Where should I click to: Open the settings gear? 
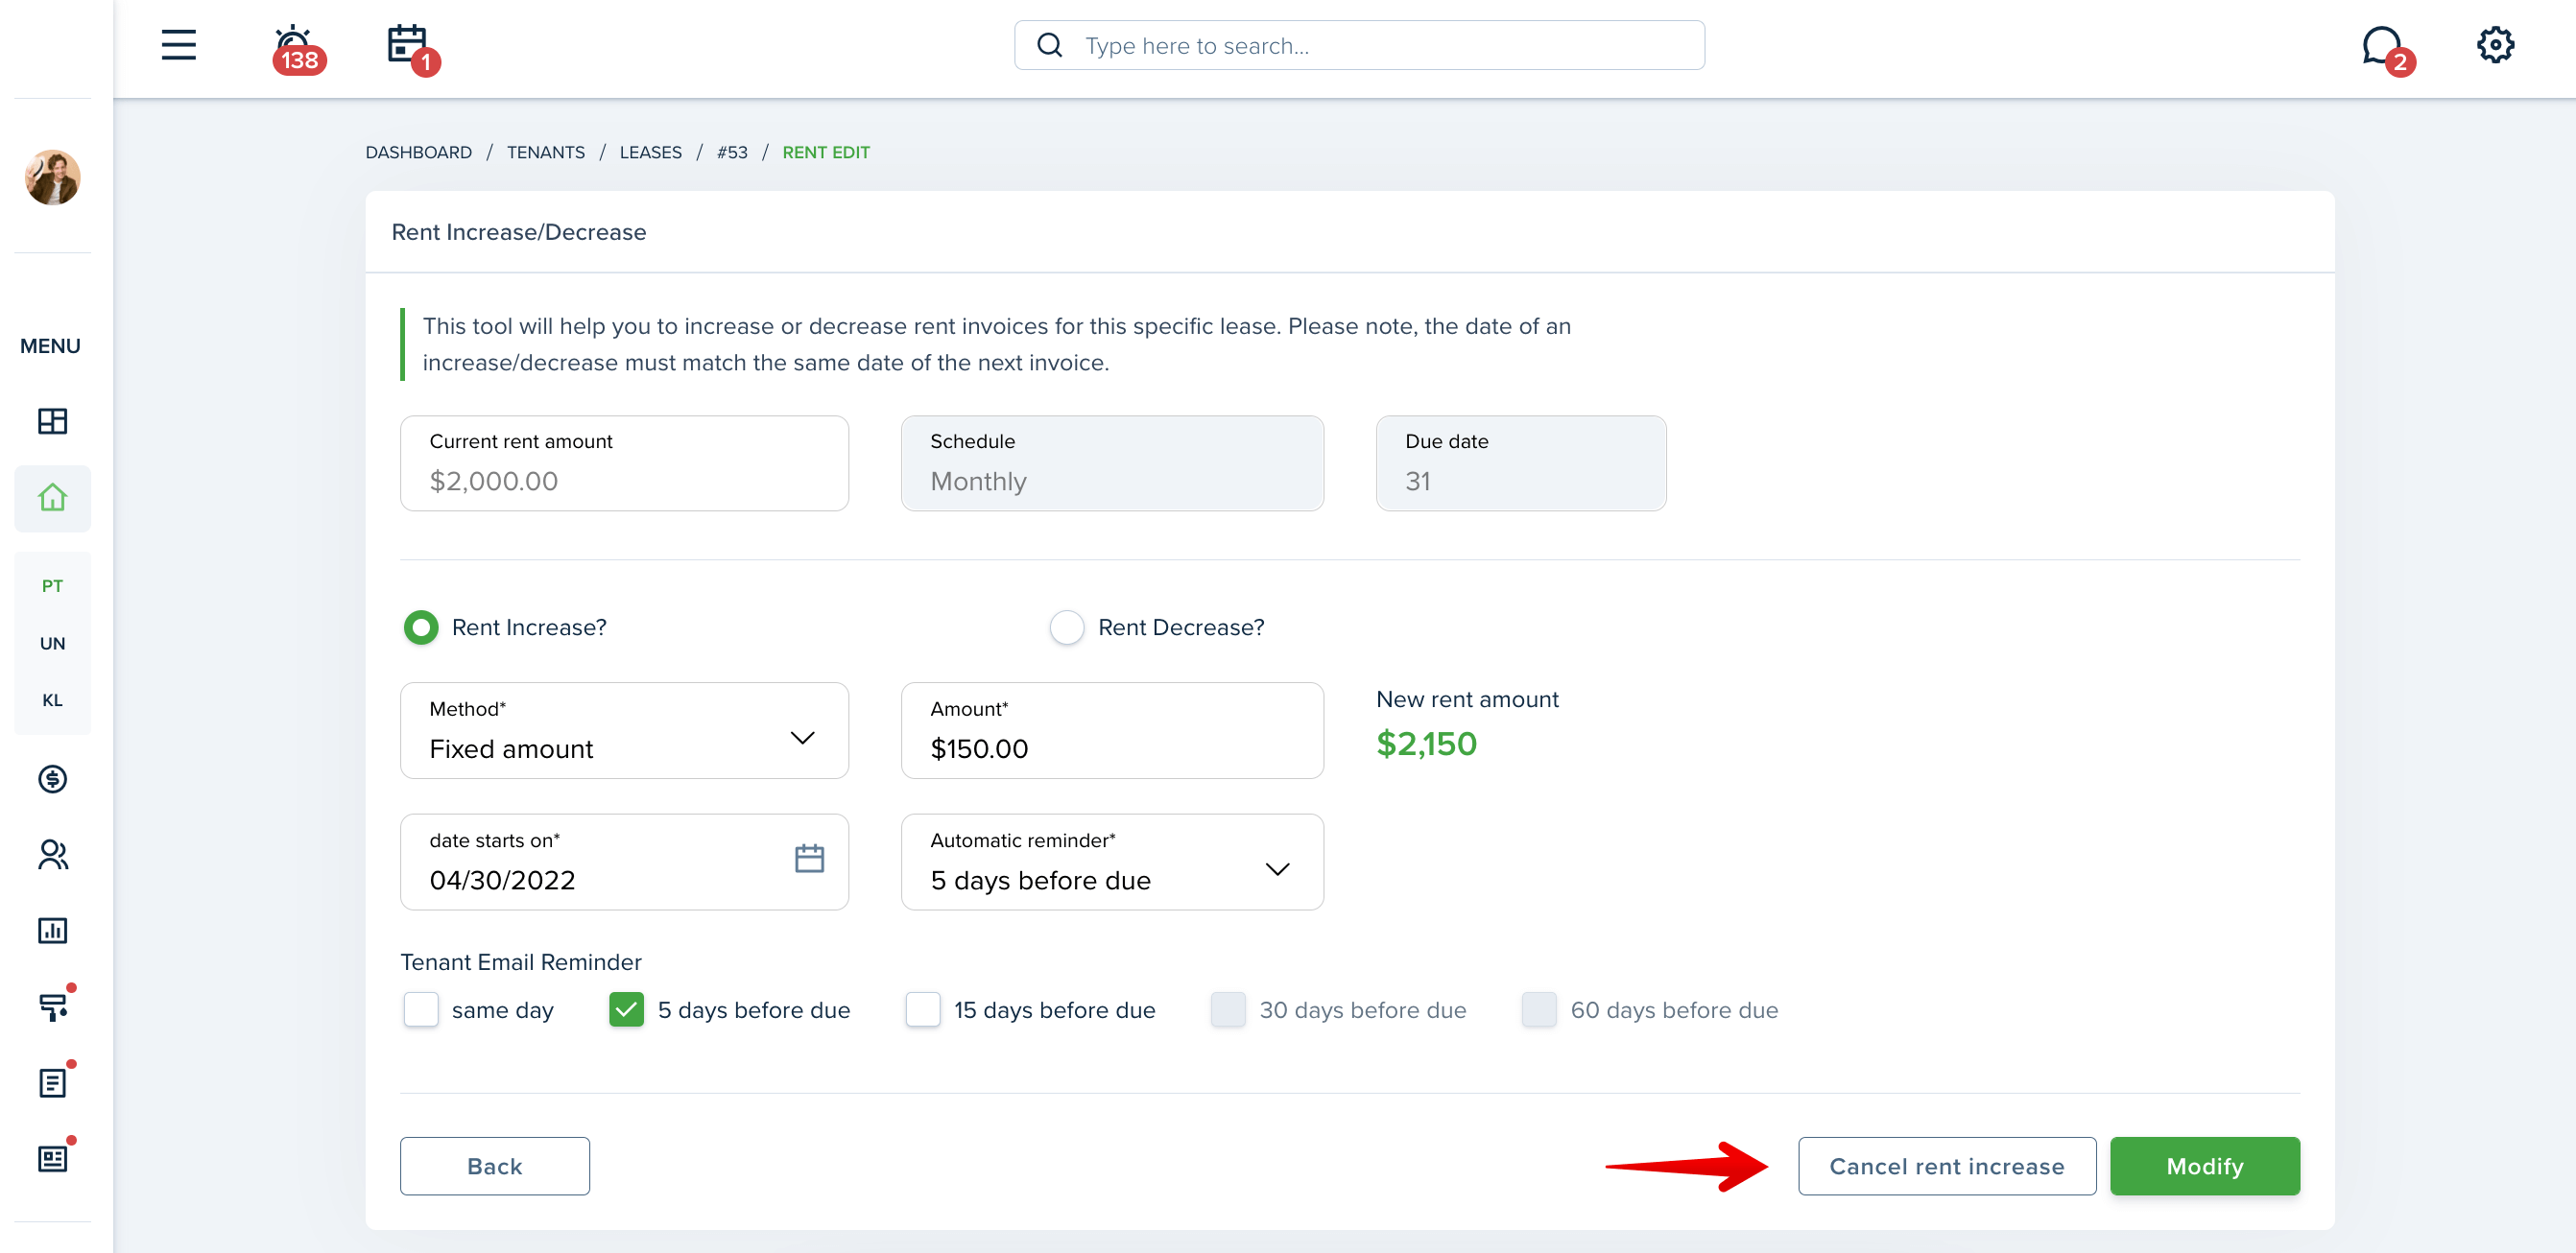click(2495, 45)
